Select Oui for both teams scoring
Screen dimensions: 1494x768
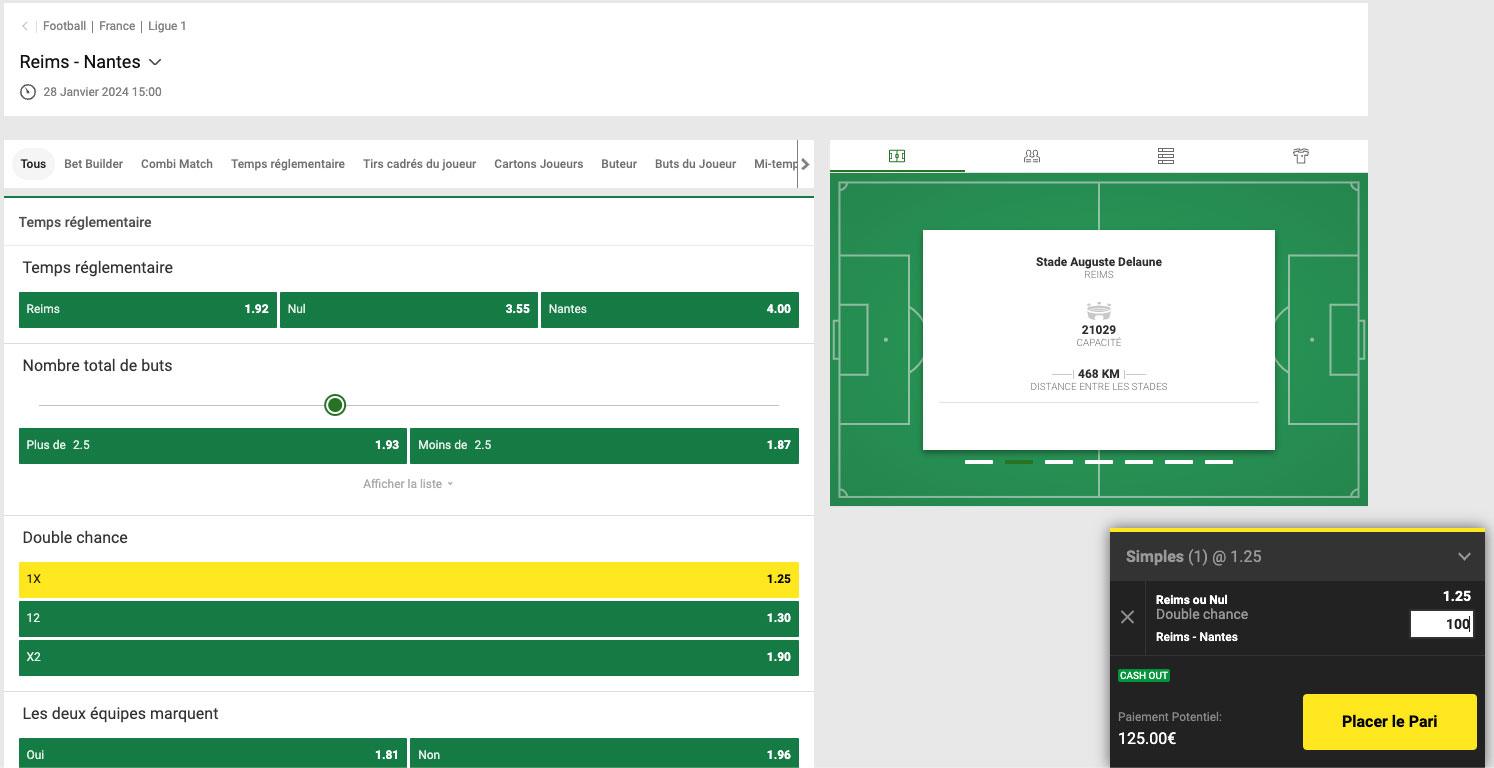(213, 753)
